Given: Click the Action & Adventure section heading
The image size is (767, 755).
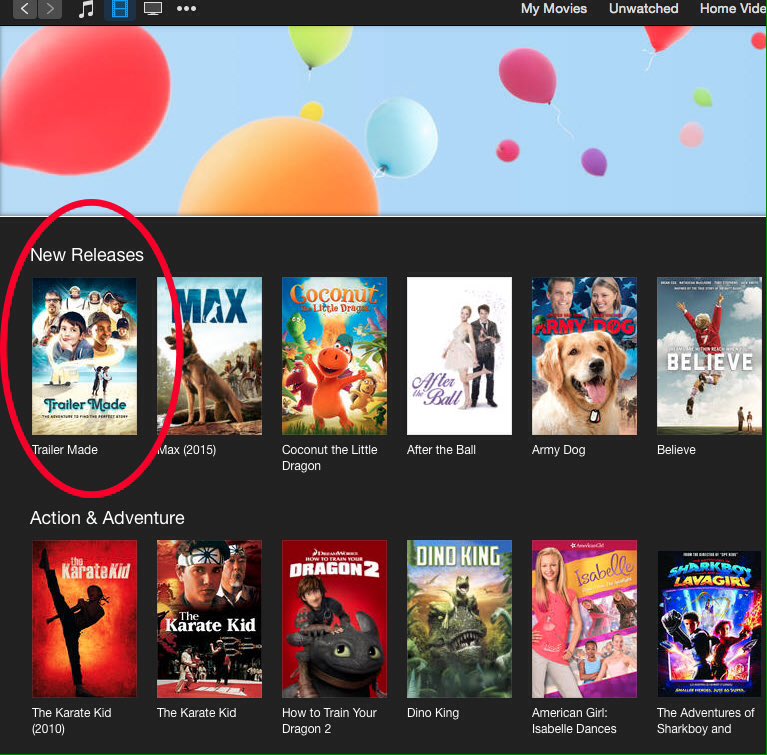Looking at the screenshot, I should [107, 518].
